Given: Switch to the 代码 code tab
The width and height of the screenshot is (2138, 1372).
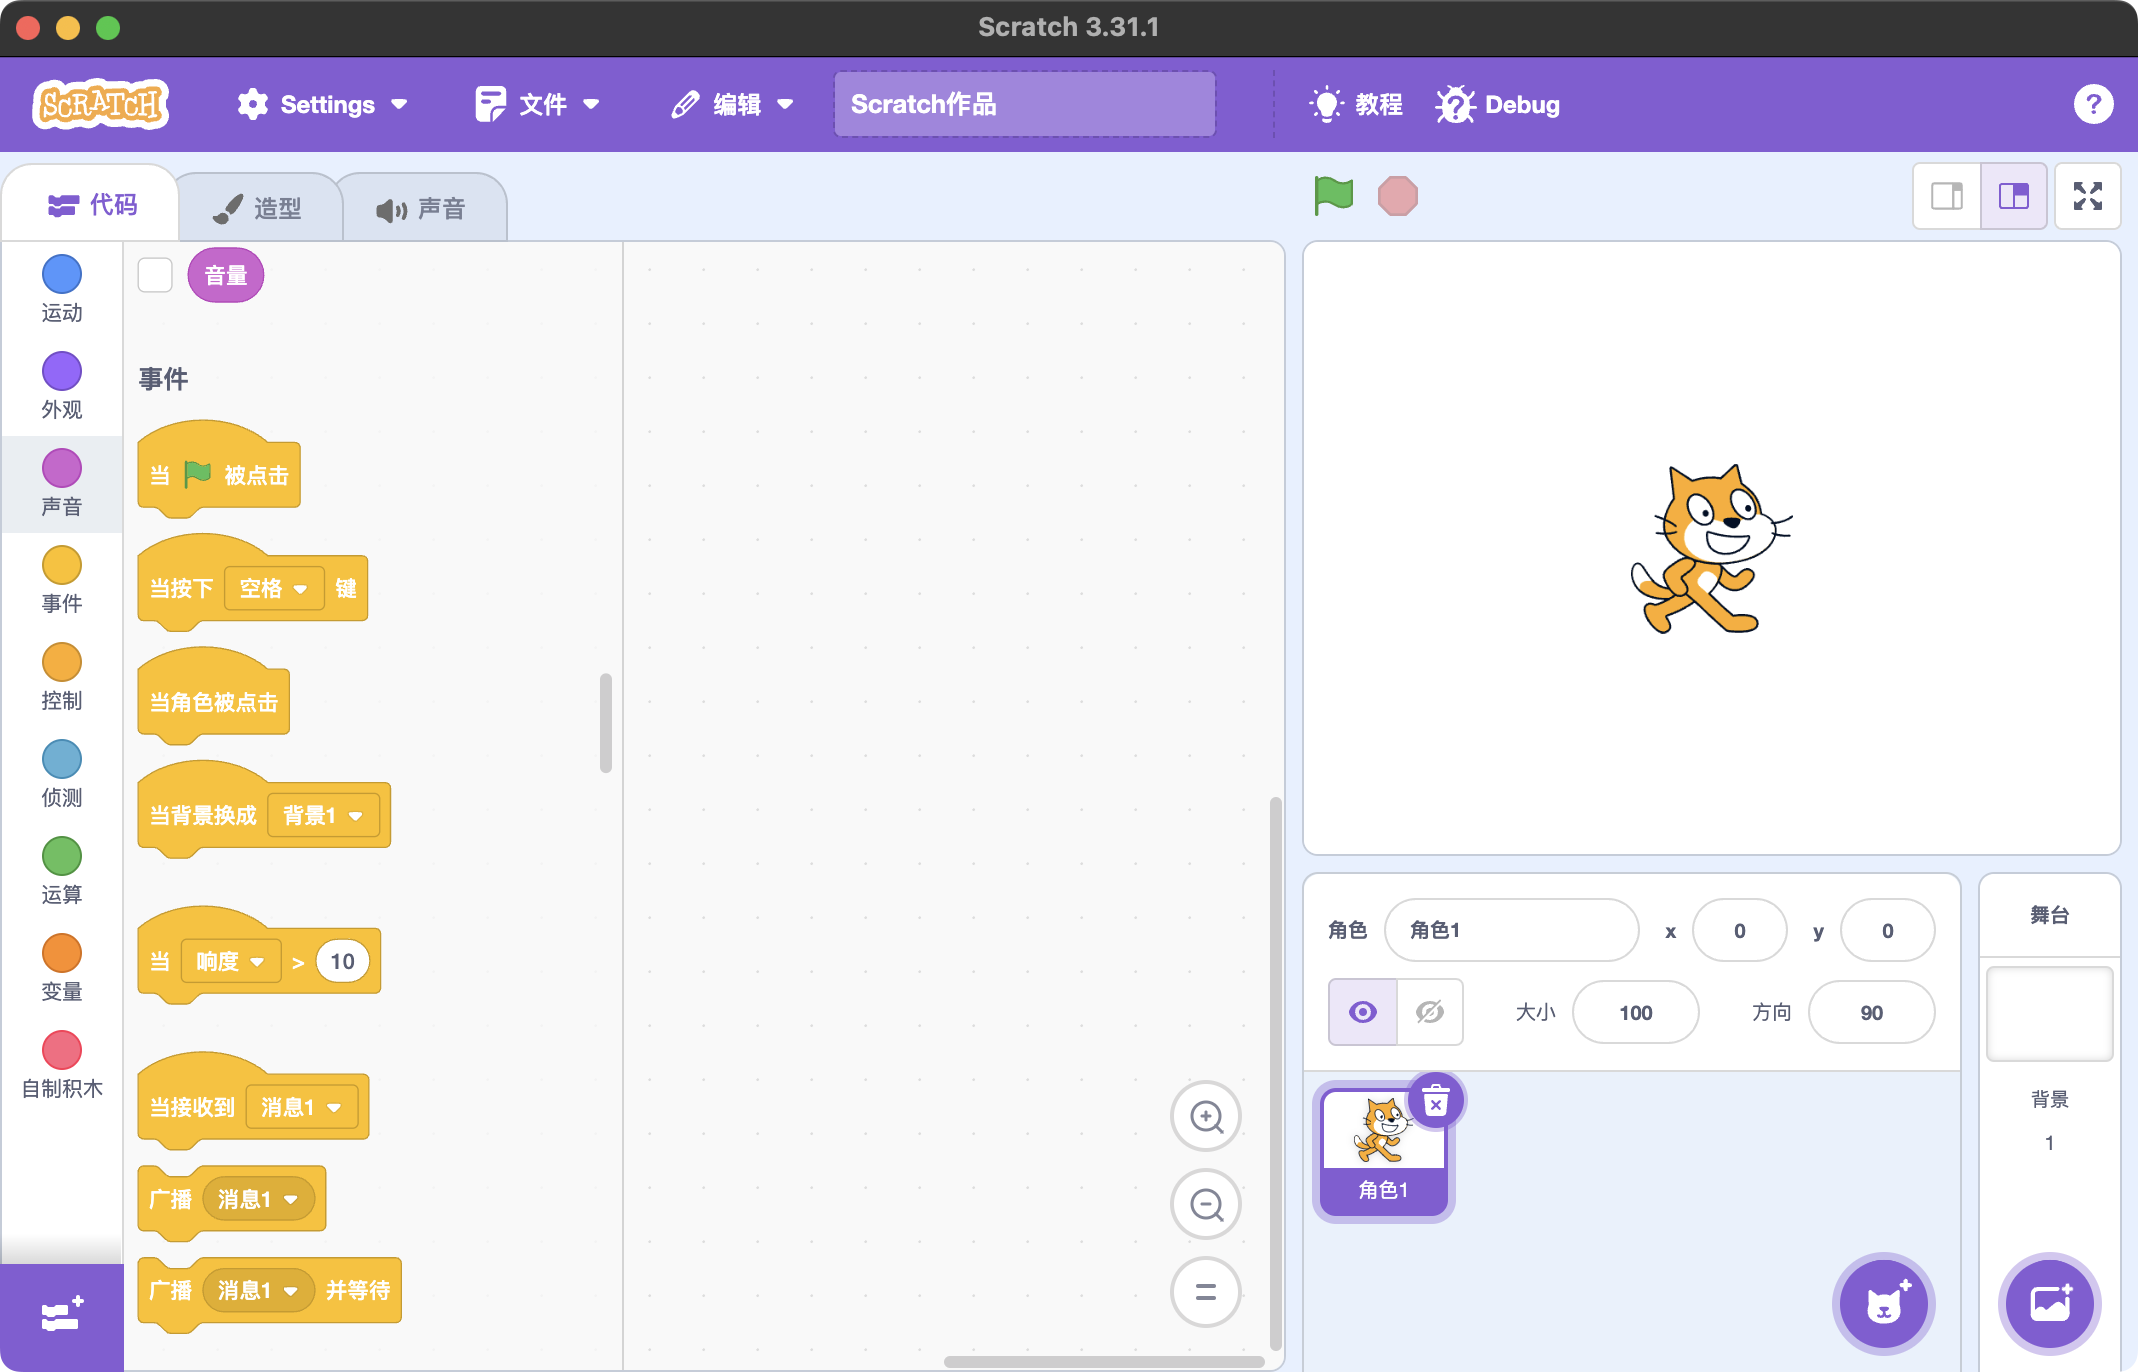Looking at the screenshot, I should (x=92, y=205).
